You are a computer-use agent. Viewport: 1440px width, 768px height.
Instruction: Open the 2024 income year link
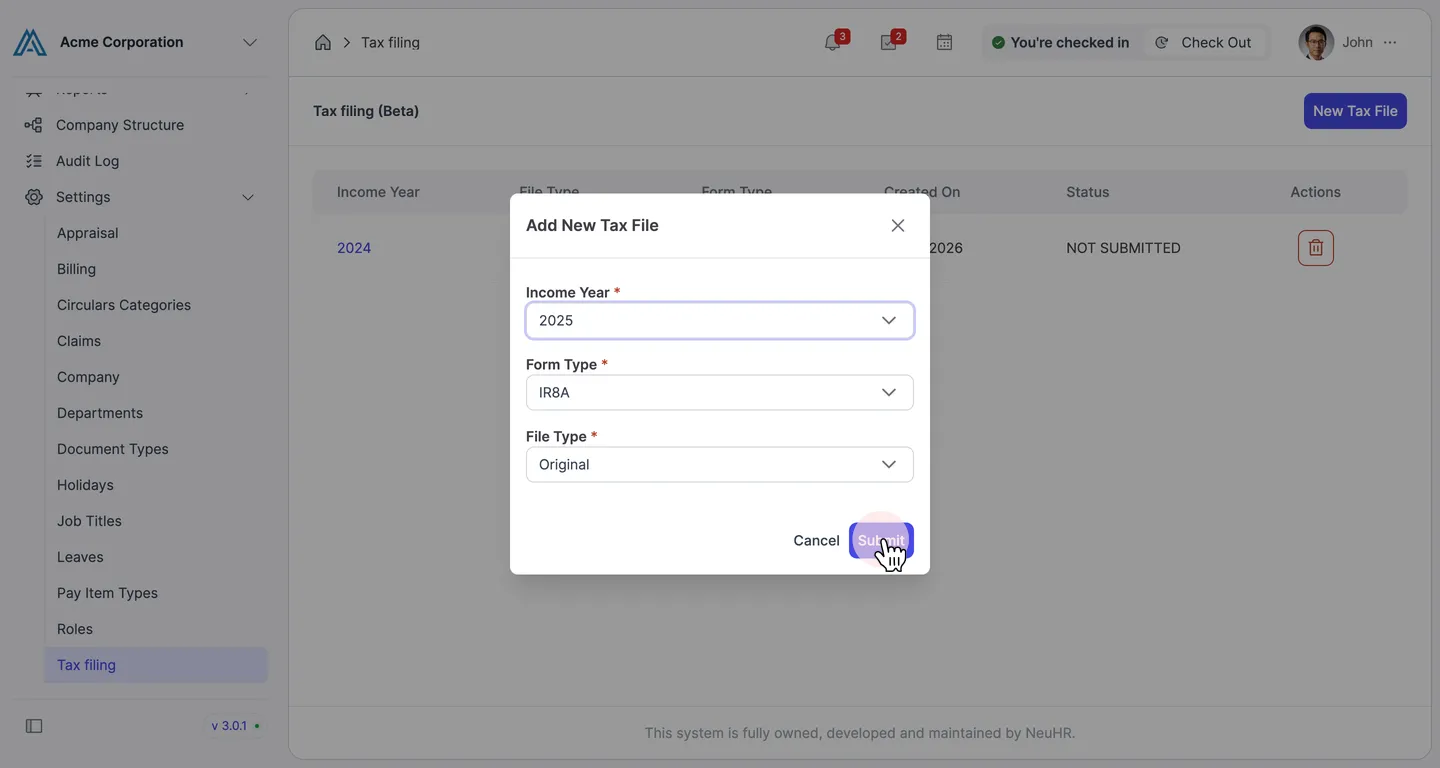[x=354, y=248]
